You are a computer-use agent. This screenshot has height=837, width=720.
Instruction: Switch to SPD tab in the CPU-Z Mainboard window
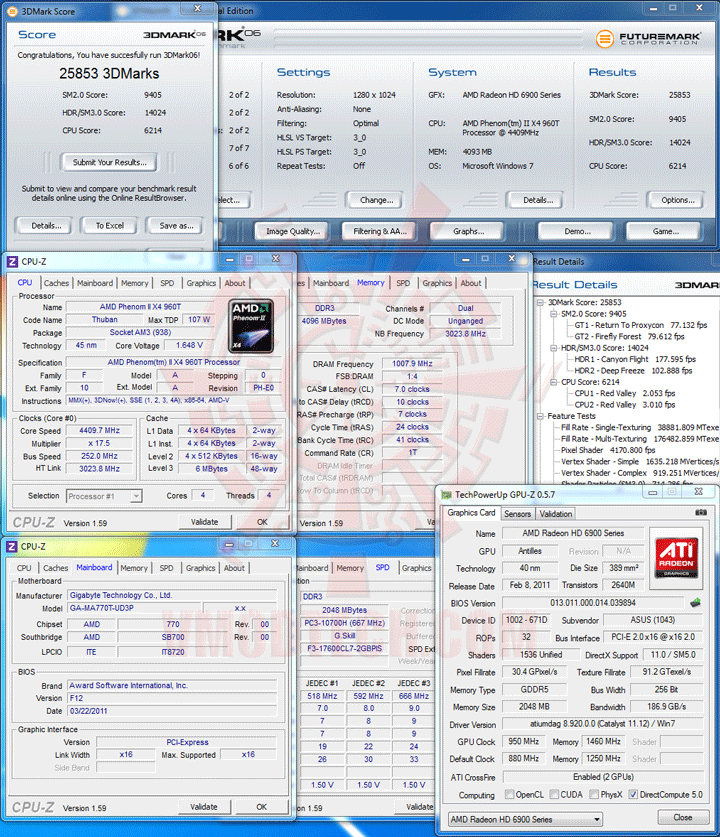167,568
